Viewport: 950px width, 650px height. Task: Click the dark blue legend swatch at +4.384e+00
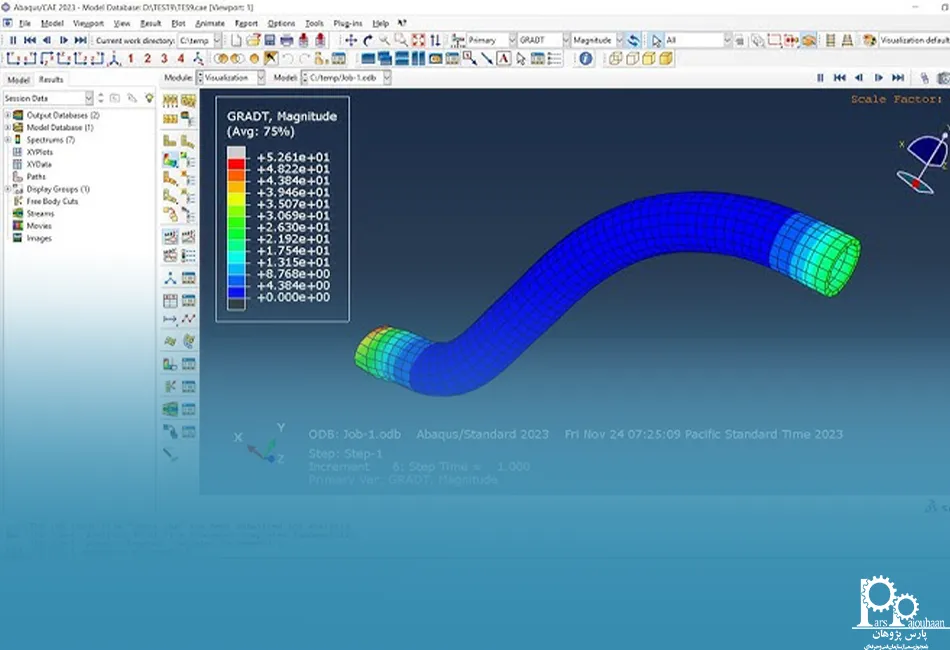point(236,292)
